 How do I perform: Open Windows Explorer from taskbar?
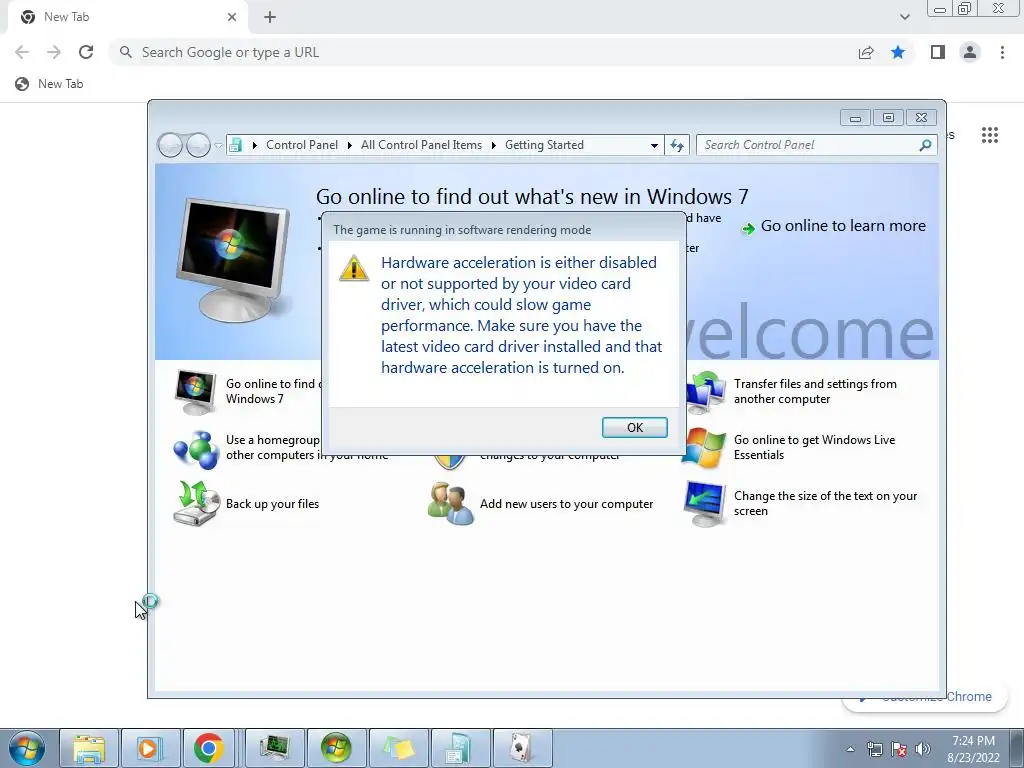(89, 748)
